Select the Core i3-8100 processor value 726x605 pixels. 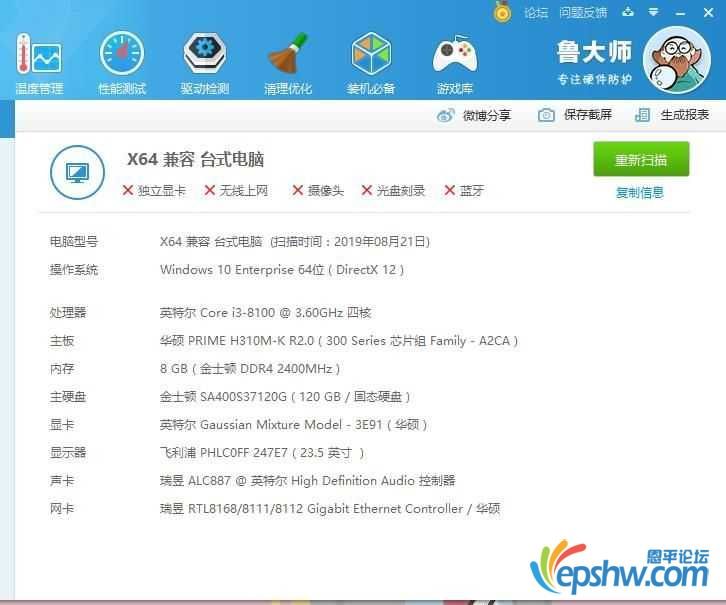coord(265,313)
